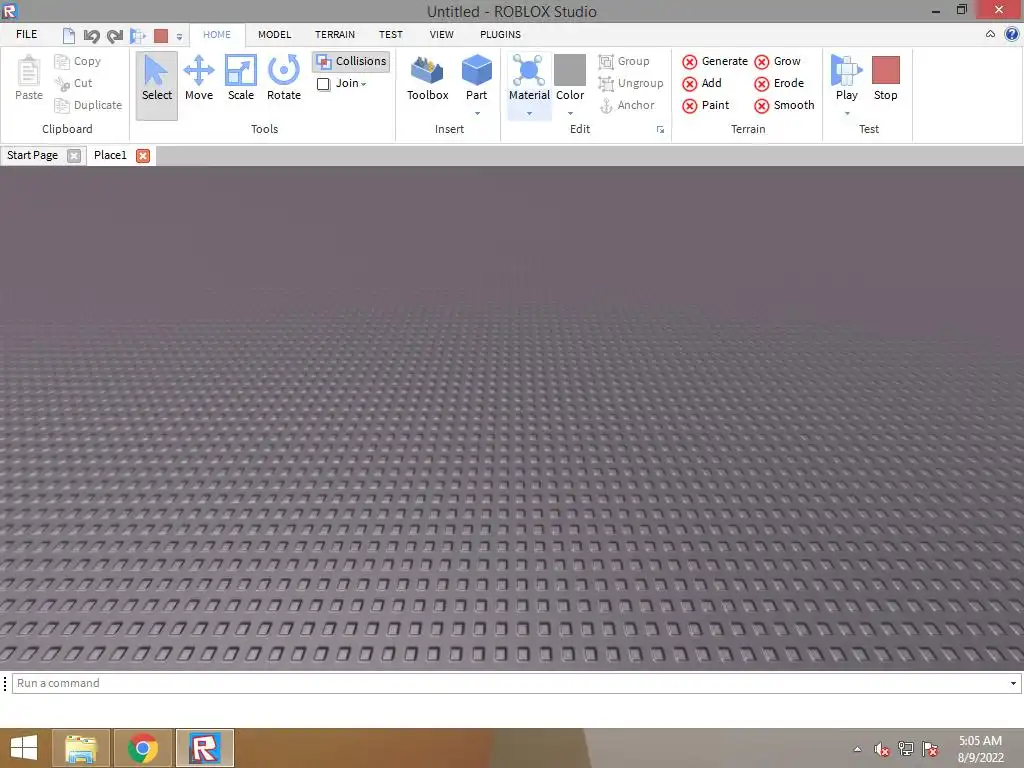The height and width of the screenshot is (768, 1024).
Task: Select the HOME ribbon tab
Action: 217,35
